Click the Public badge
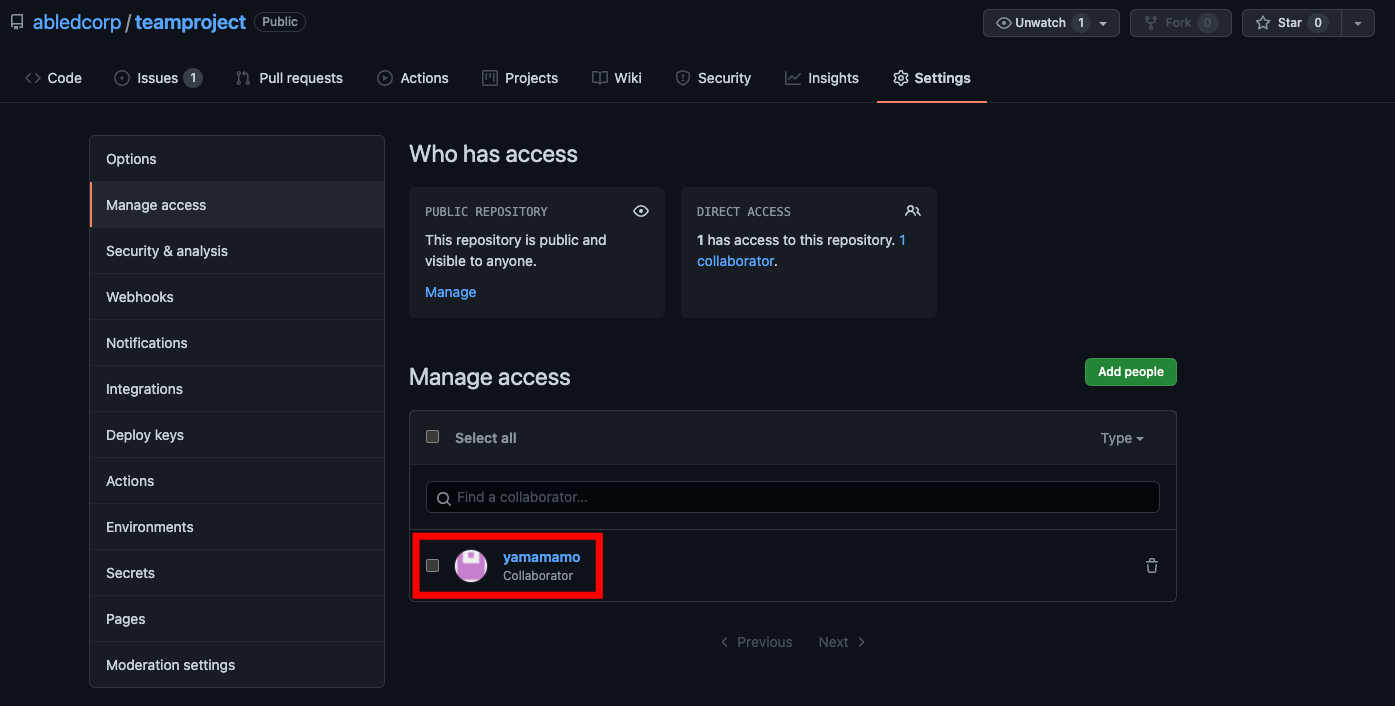The image size is (1395, 706). pyautogui.click(x=280, y=22)
